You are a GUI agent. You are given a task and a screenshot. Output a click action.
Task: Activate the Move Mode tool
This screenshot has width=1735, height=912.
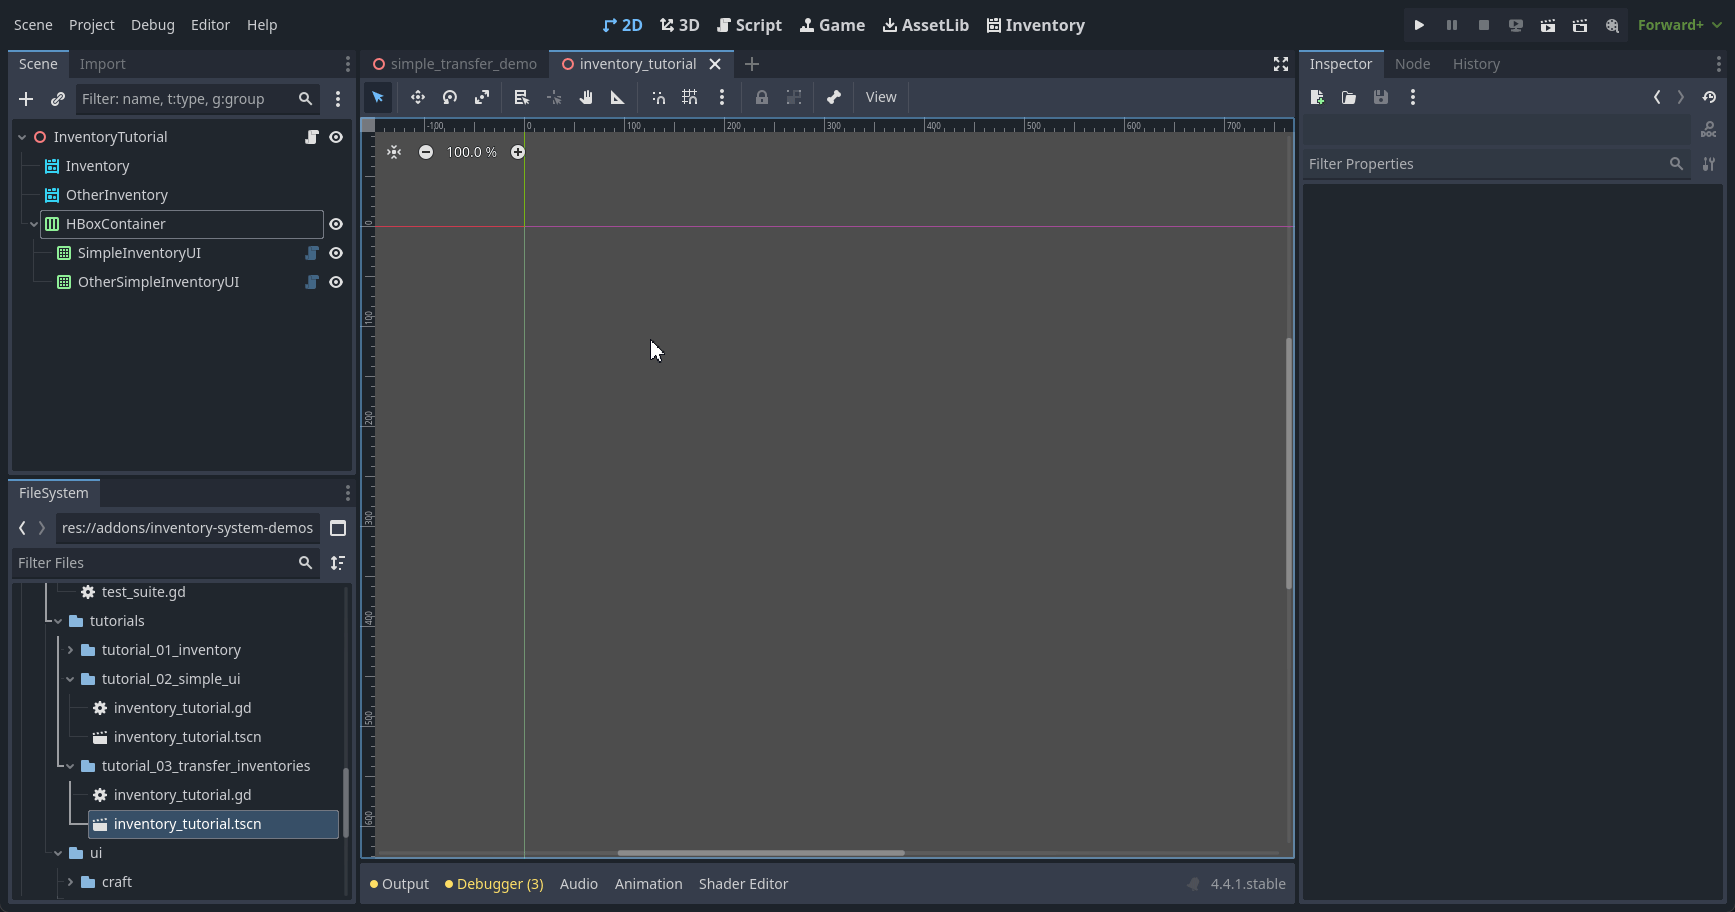(x=418, y=97)
